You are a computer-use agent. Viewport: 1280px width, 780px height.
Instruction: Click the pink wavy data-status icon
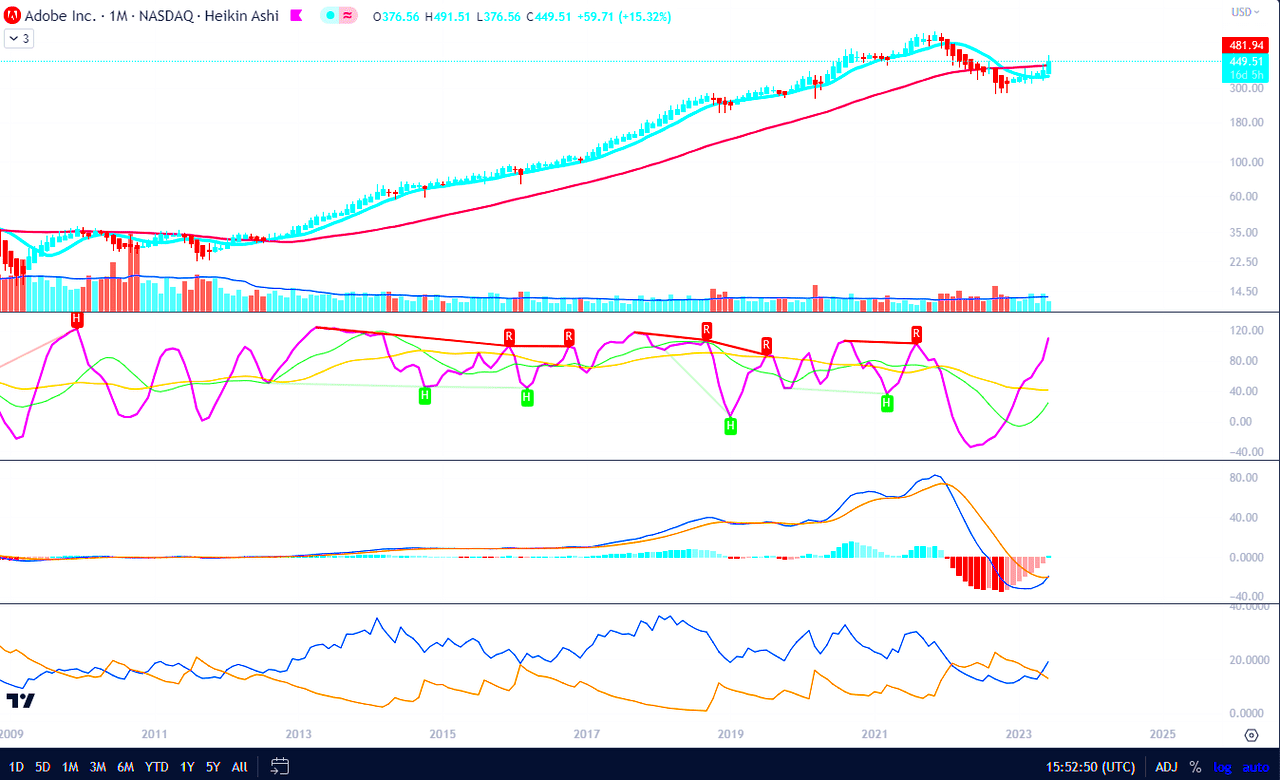[348, 16]
